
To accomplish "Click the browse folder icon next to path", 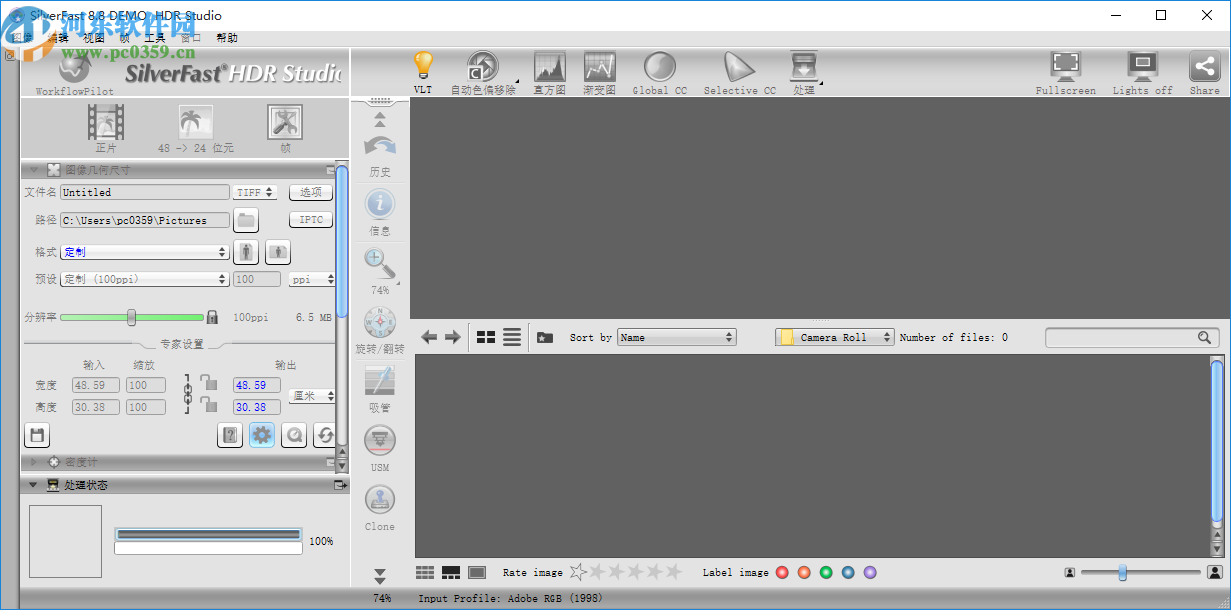I will tap(246, 220).
